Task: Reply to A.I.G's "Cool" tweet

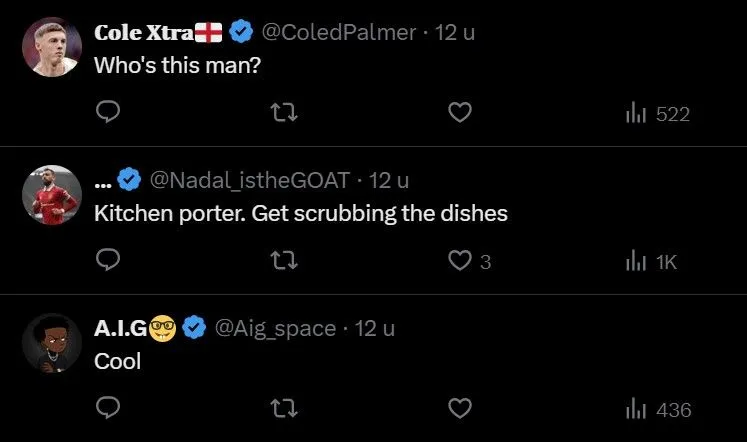Action: (x=108, y=408)
